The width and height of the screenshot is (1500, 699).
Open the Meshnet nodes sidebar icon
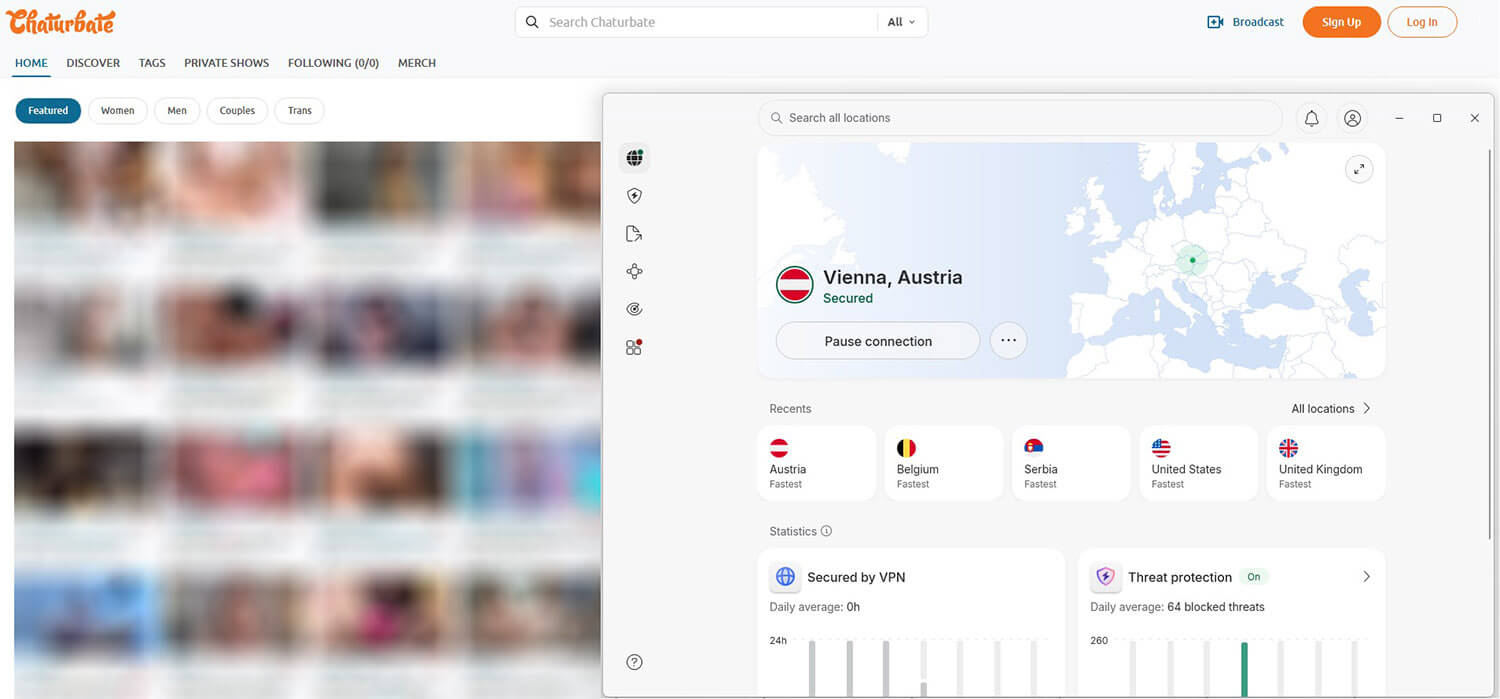pyautogui.click(x=634, y=271)
